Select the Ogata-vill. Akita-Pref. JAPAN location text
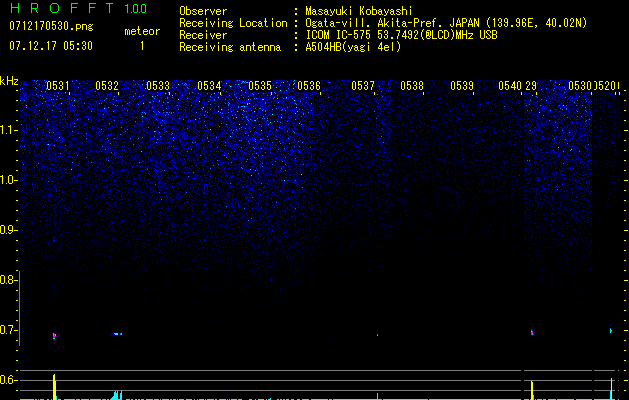This screenshot has height=400, width=629. (x=446, y=23)
